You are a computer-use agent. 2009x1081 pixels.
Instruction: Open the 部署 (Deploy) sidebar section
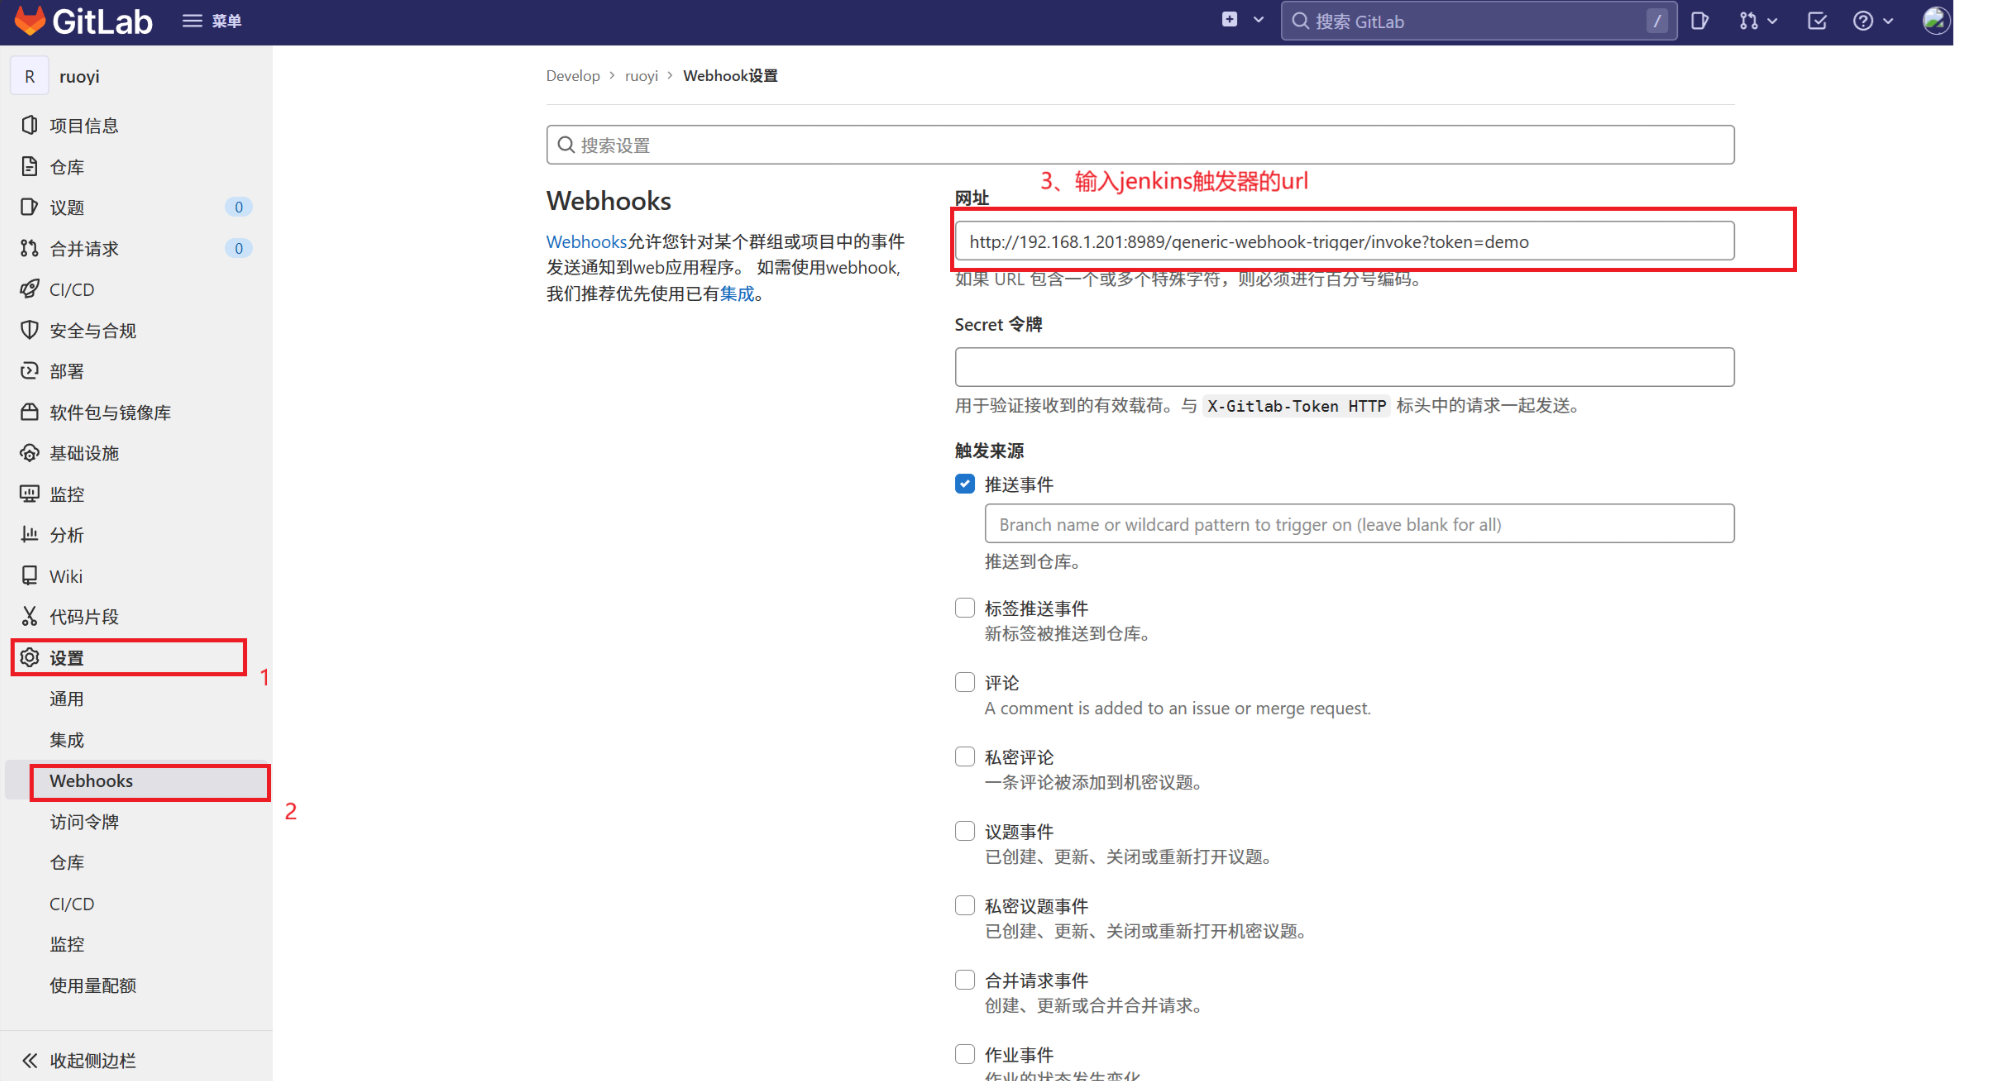coord(66,371)
